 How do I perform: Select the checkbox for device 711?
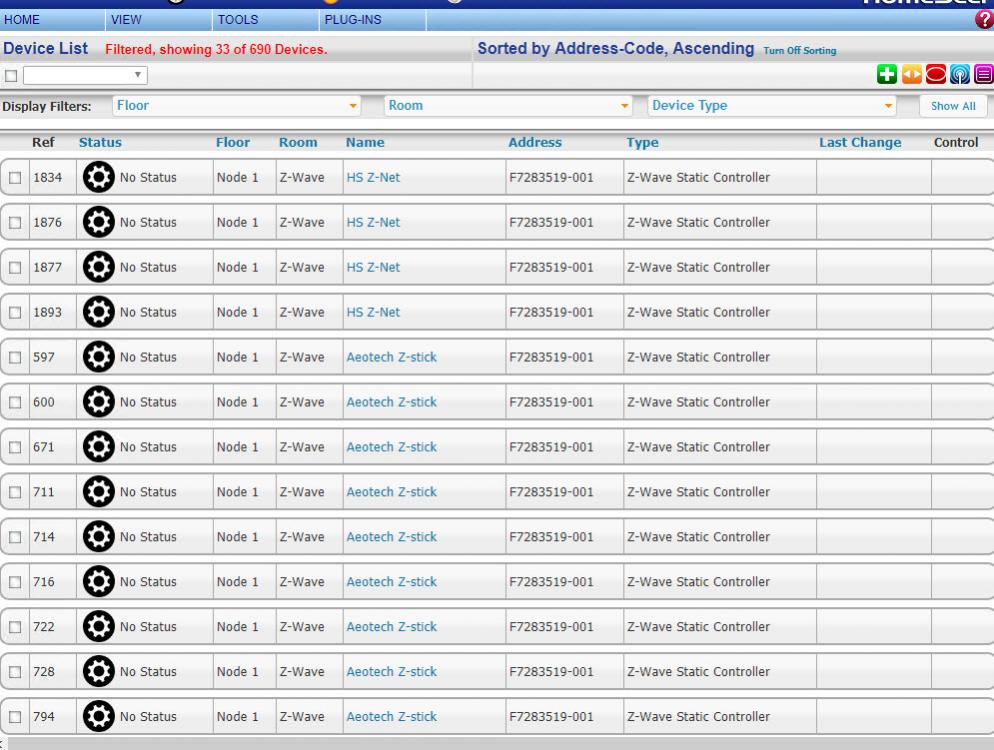point(15,492)
